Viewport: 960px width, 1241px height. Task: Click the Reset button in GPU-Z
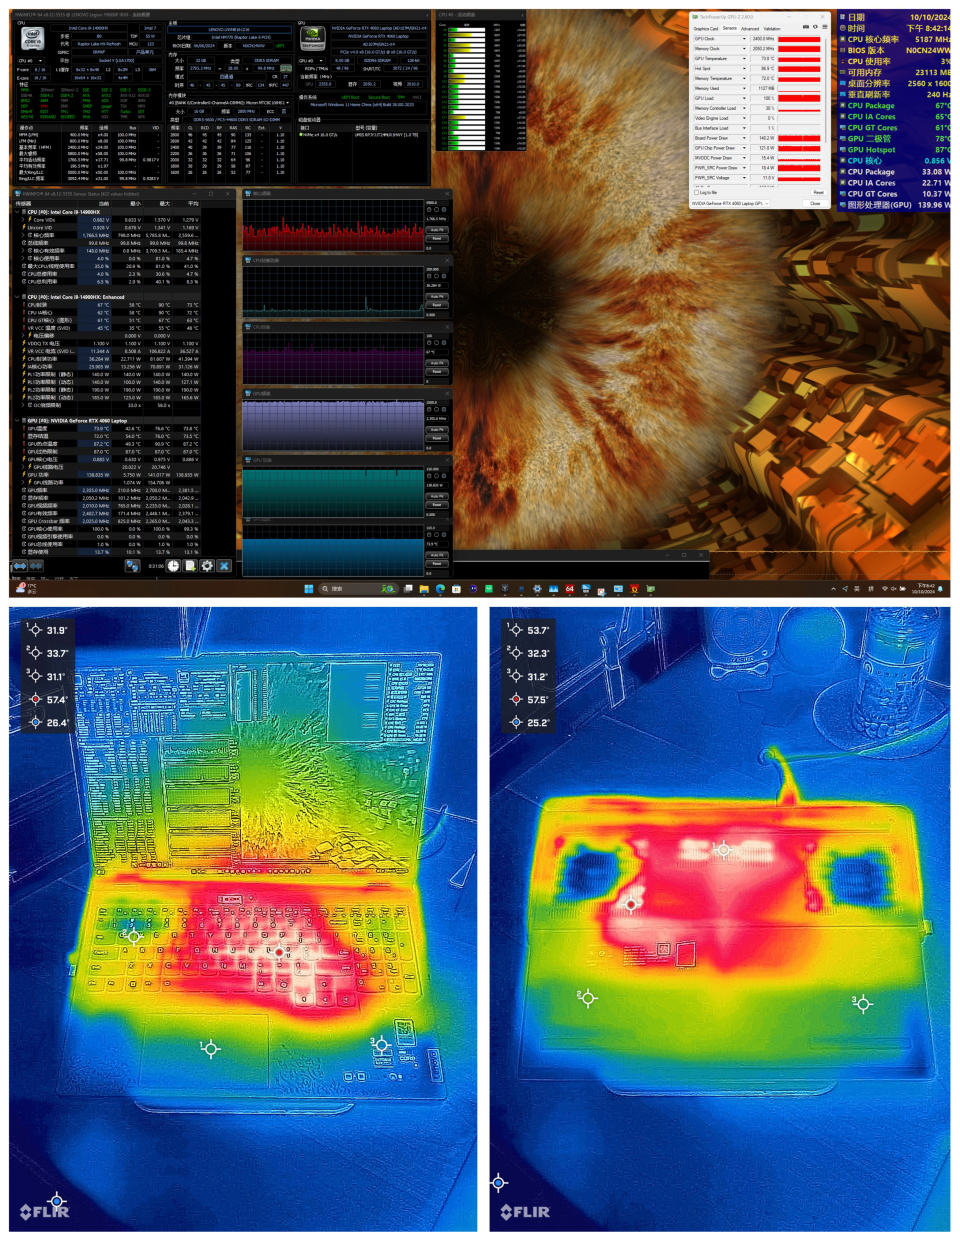(817, 192)
